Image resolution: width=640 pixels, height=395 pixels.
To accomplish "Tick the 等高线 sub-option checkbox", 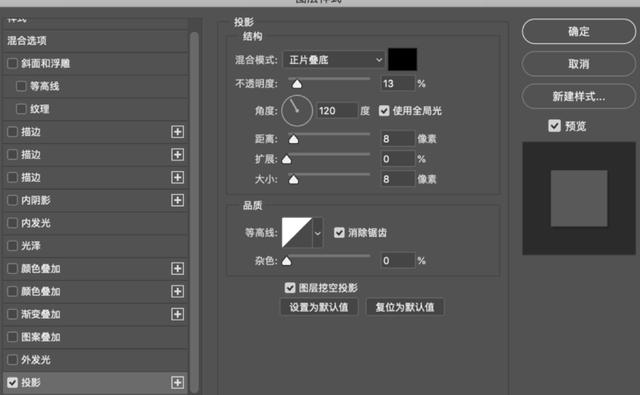I will 21,86.
